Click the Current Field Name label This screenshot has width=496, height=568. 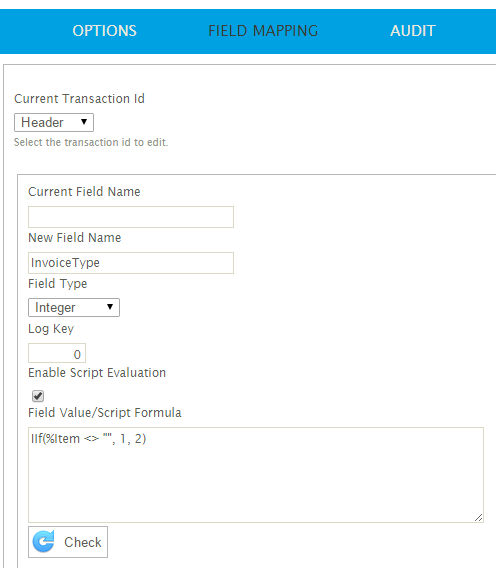[84, 192]
